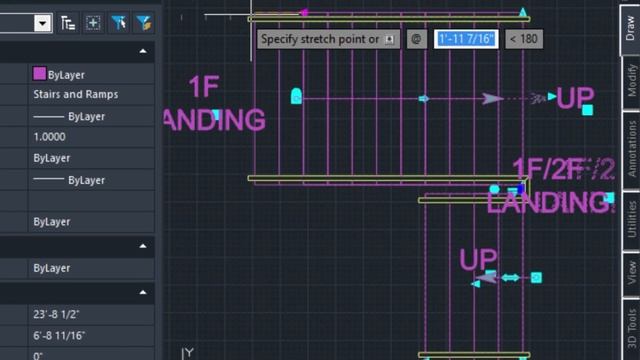
Task: Click the 0" property value
Action: tap(38, 356)
